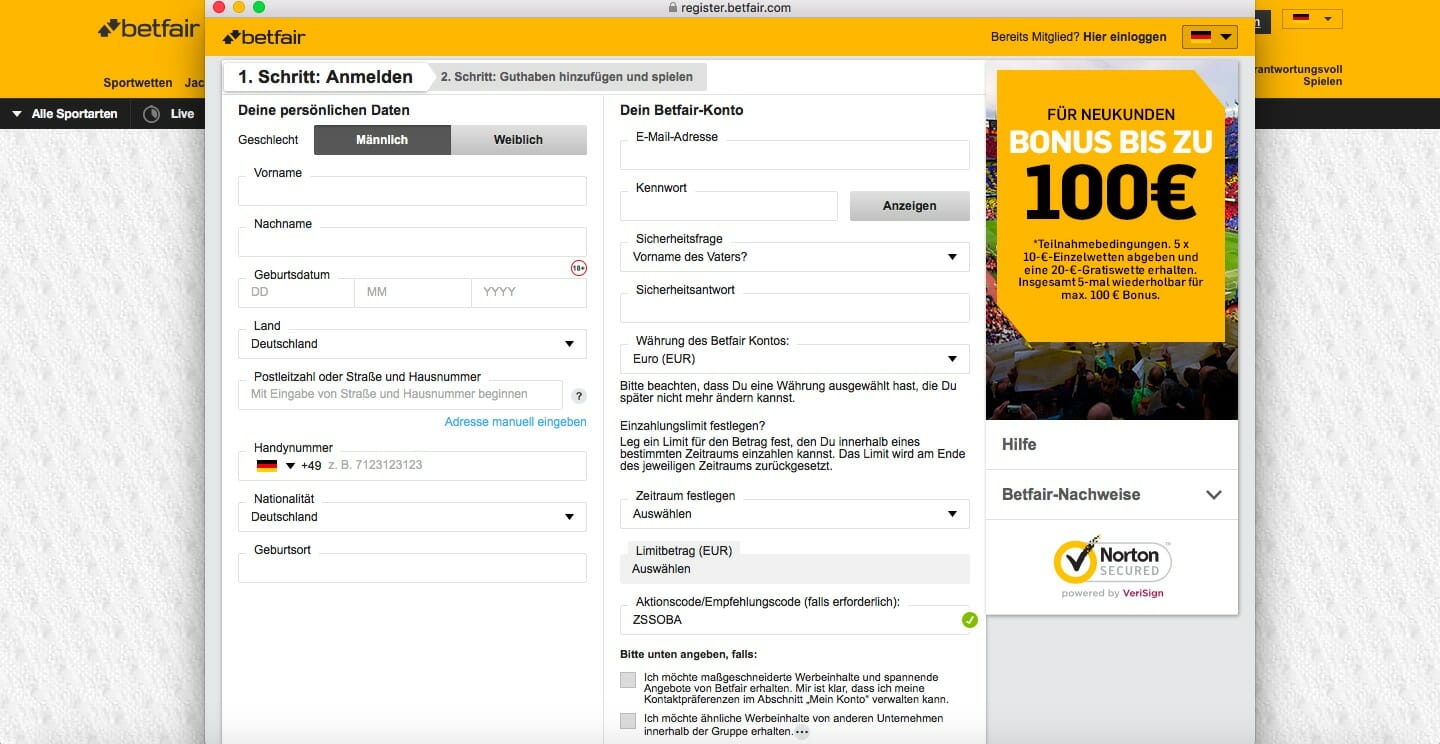Click the German flag in phone field
Screen dimensions: 1440x744
coord(266,466)
